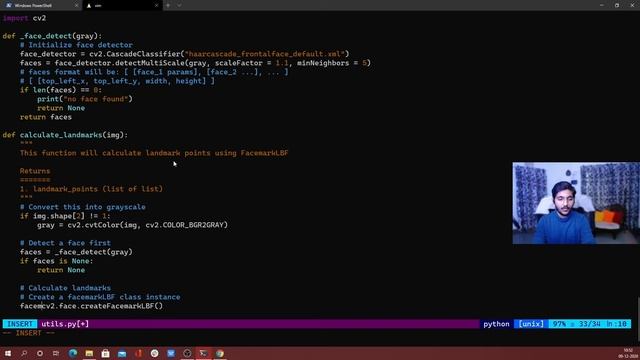
Task: Click 'print("no face found")' line
Action: point(85,99)
